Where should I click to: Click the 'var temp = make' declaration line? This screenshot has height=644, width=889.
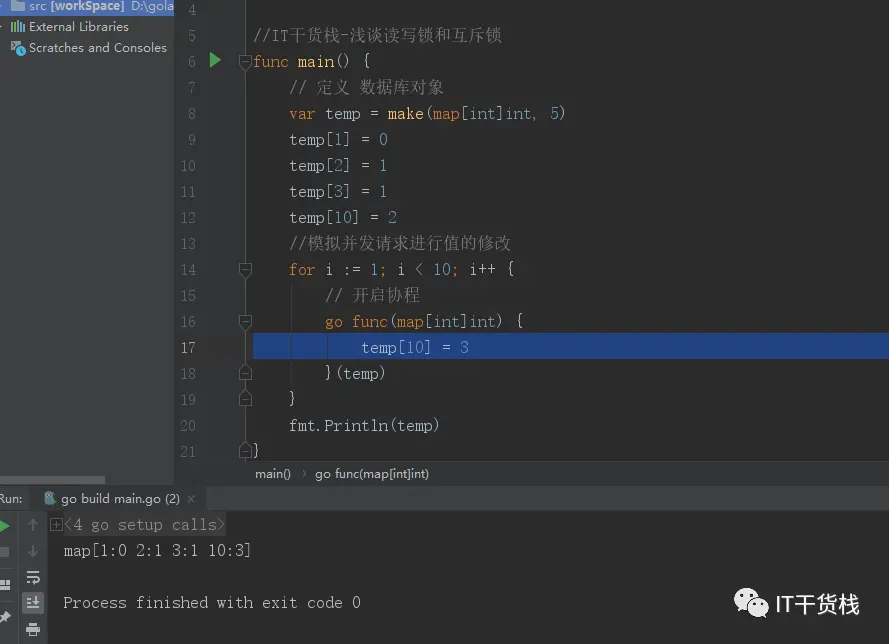pos(427,113)
